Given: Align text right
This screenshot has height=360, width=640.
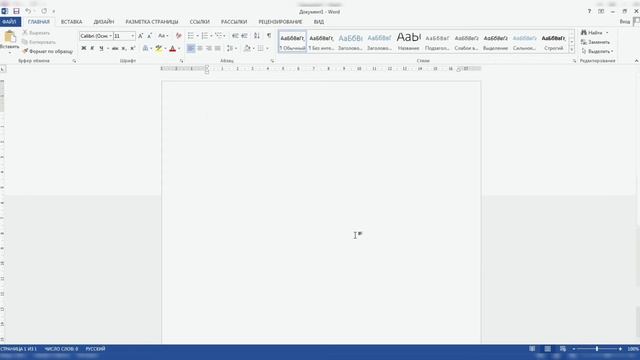Looking at the screenshot, I should click(209, 48).
